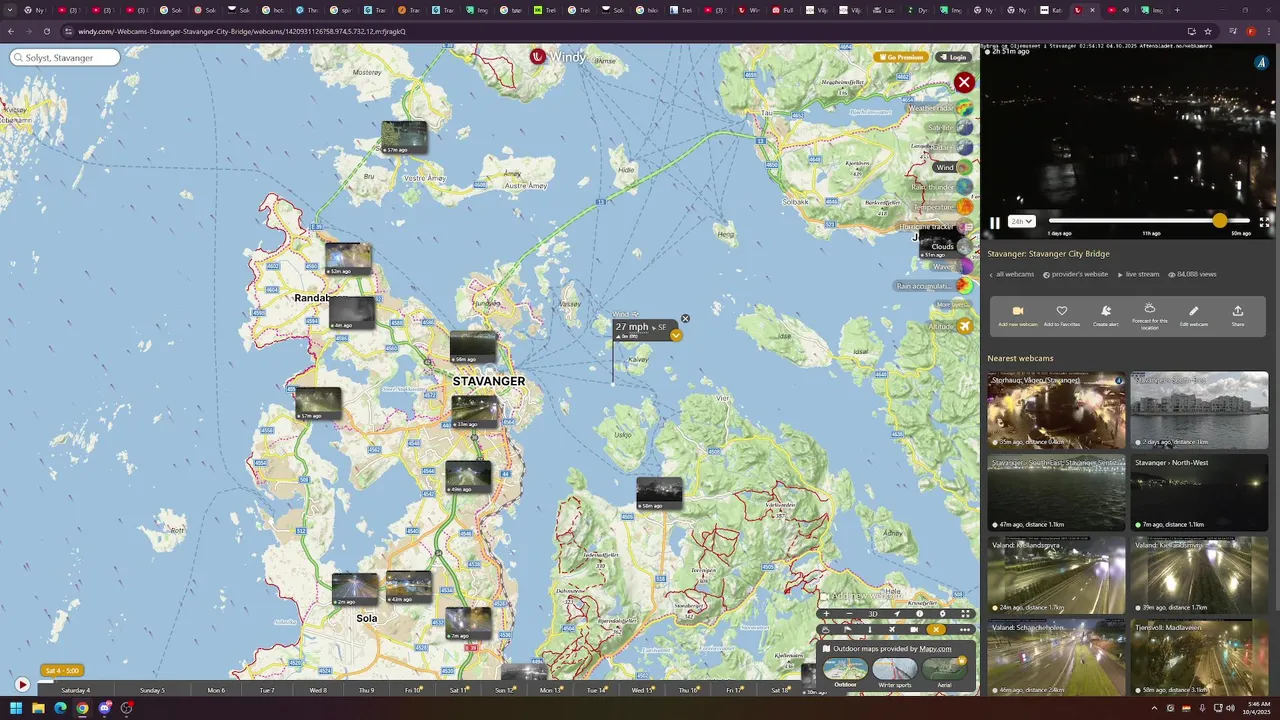The image size is (1280, 720).
Task: Open the live stream link
Action: [1138, 274]
